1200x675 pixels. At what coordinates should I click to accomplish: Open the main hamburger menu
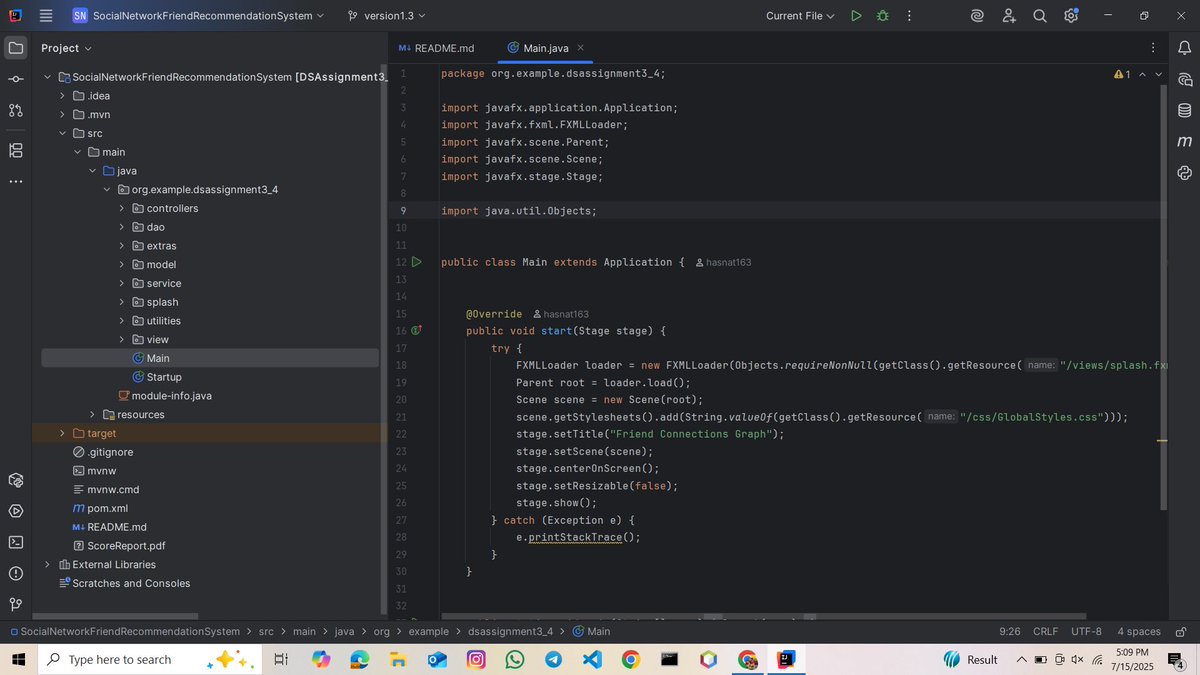(x=46, y=16)
